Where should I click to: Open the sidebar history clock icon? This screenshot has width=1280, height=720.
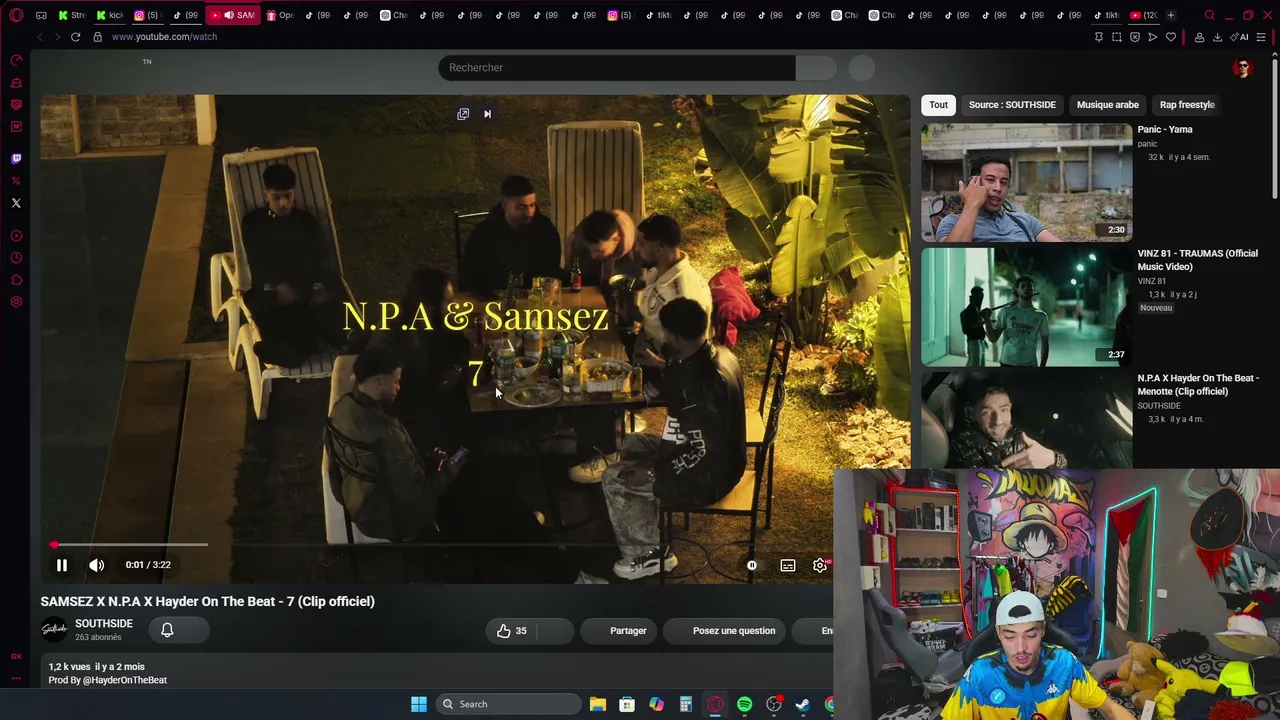point(16,258)
